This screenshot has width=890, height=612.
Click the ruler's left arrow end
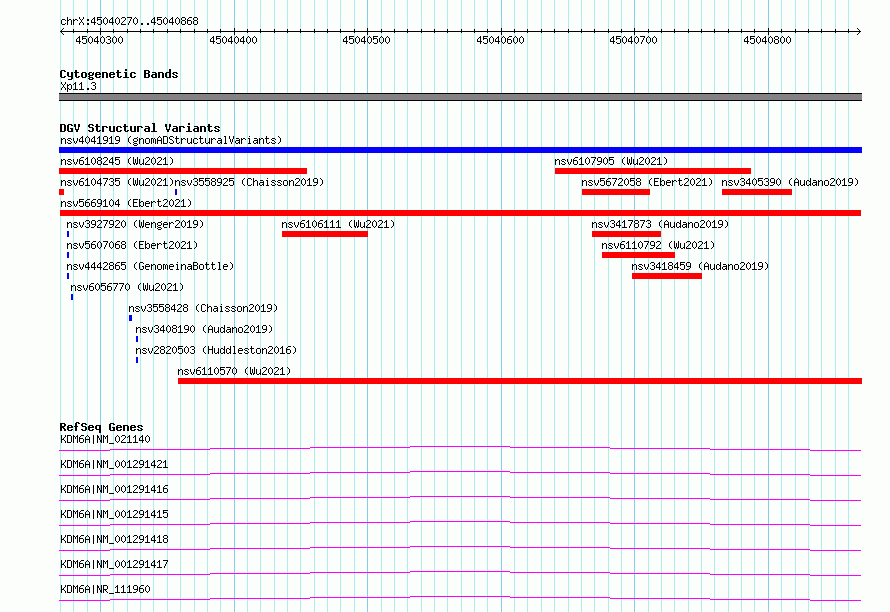click(62, 32)
